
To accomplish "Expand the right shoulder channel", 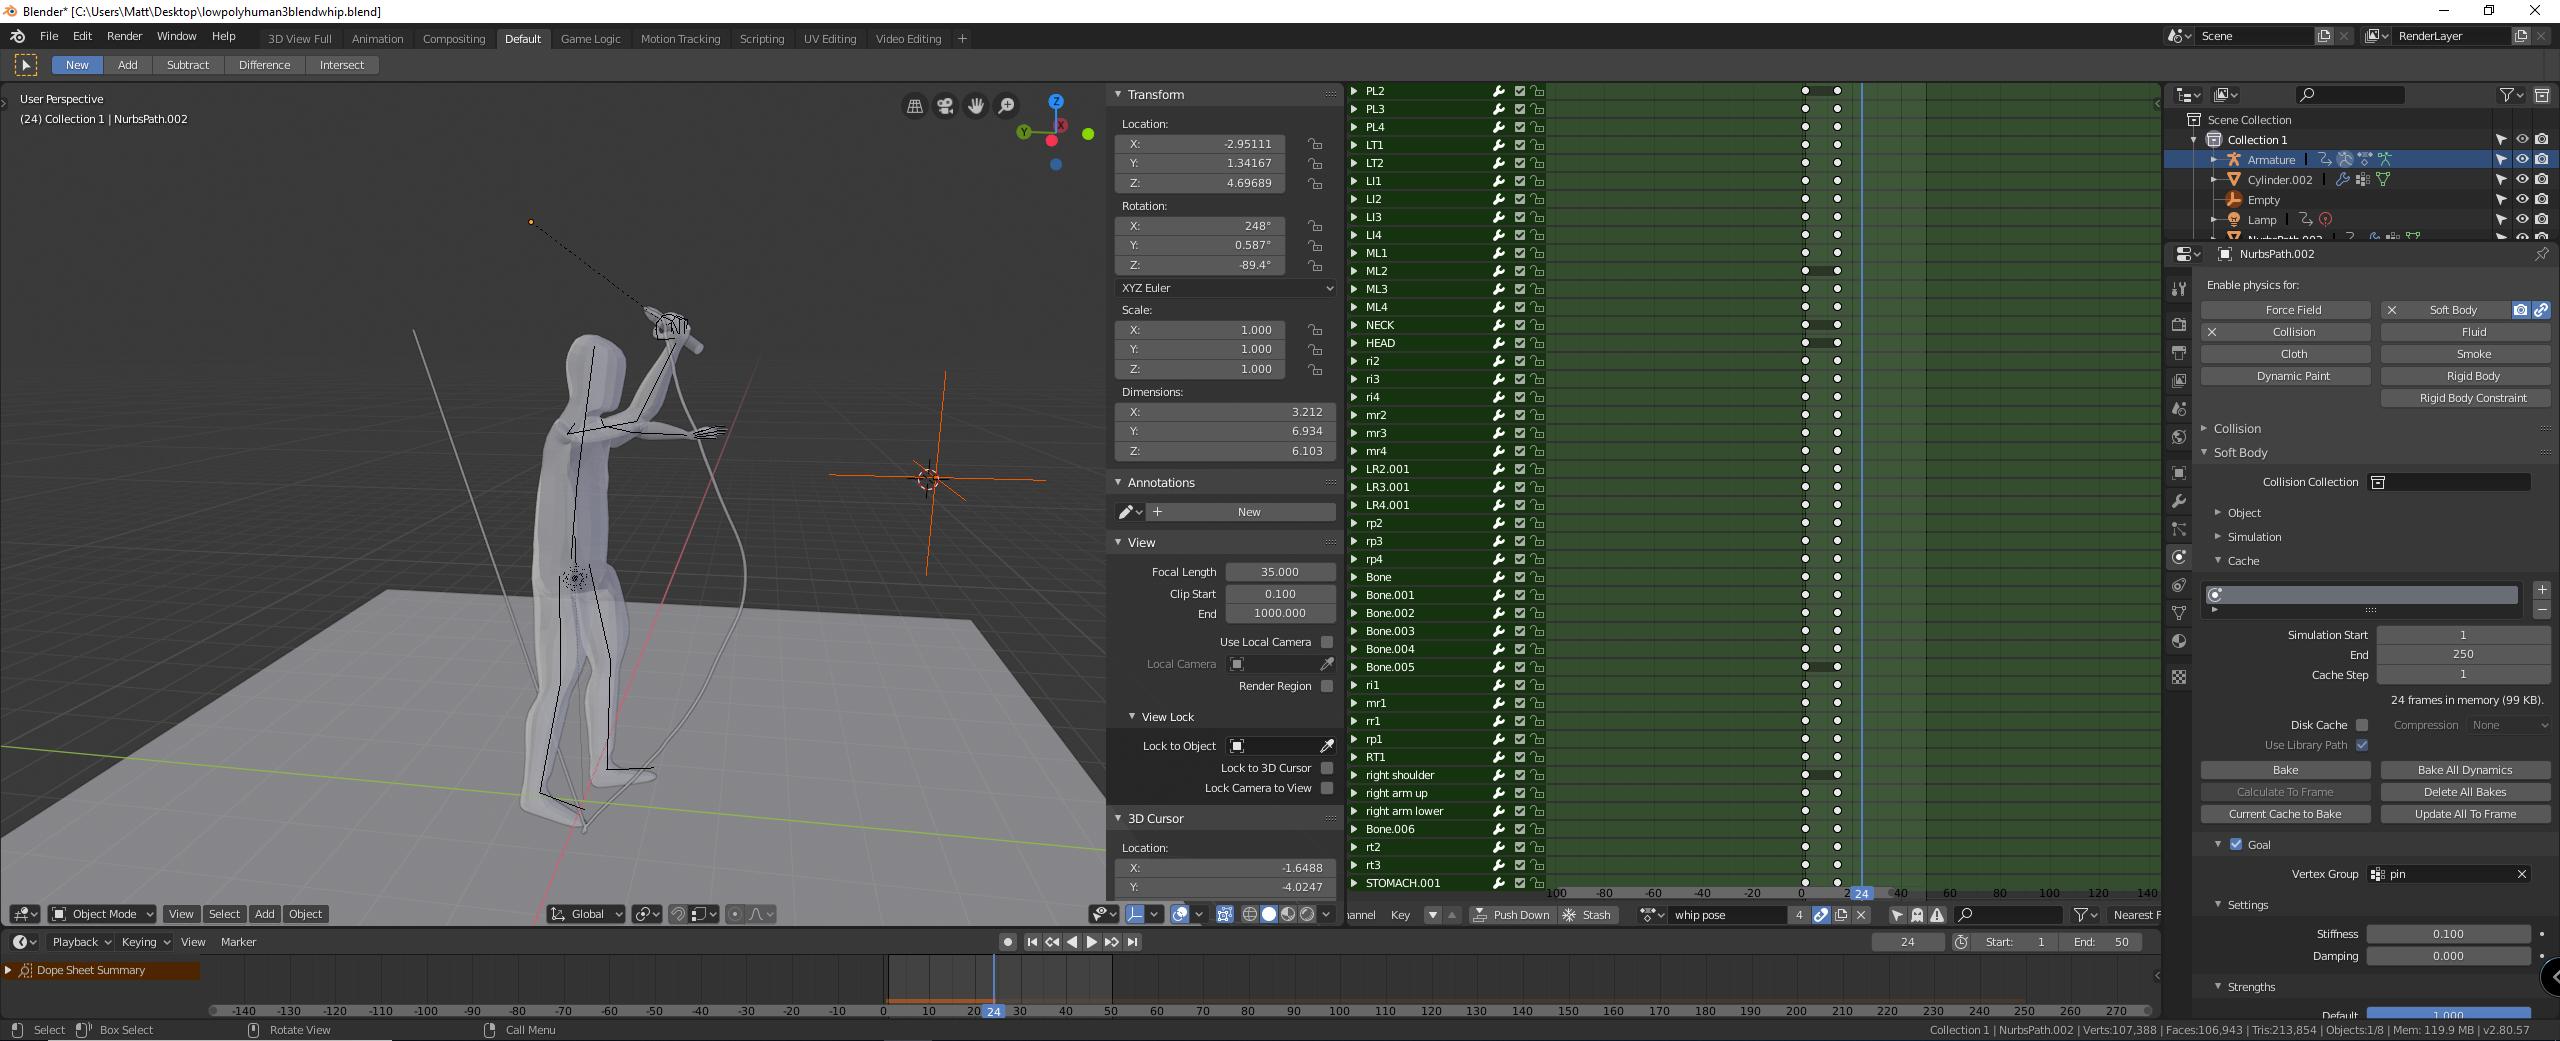I will [1355, 775].
